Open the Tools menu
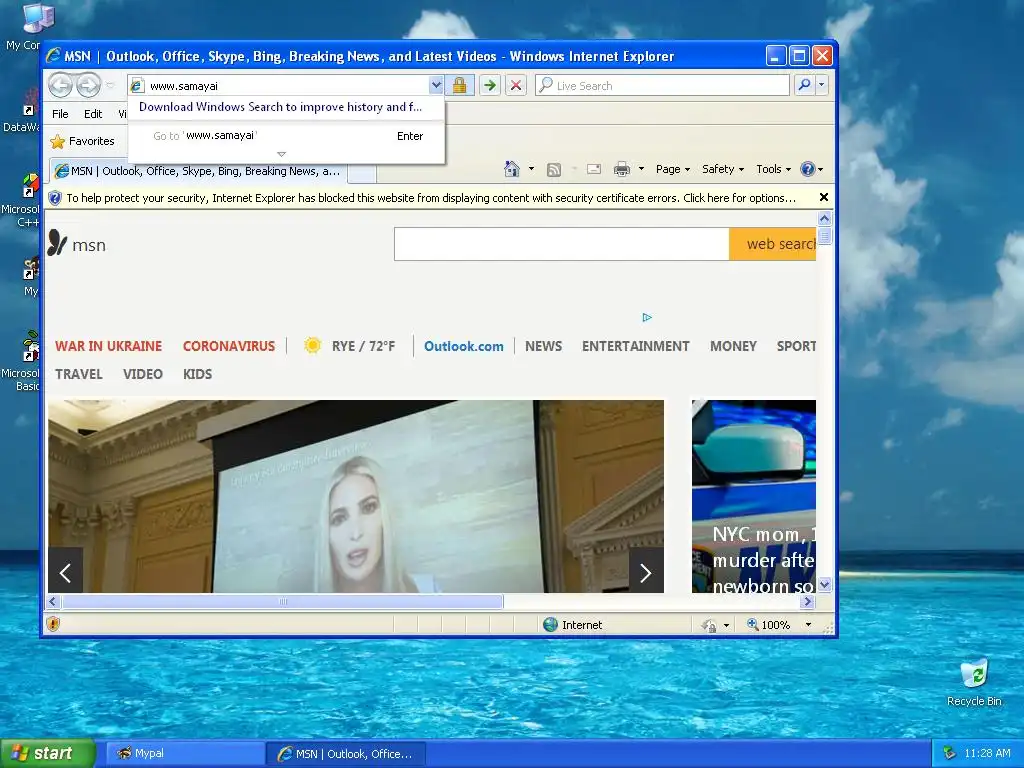Screen dimensions: 1024x768 773,169
